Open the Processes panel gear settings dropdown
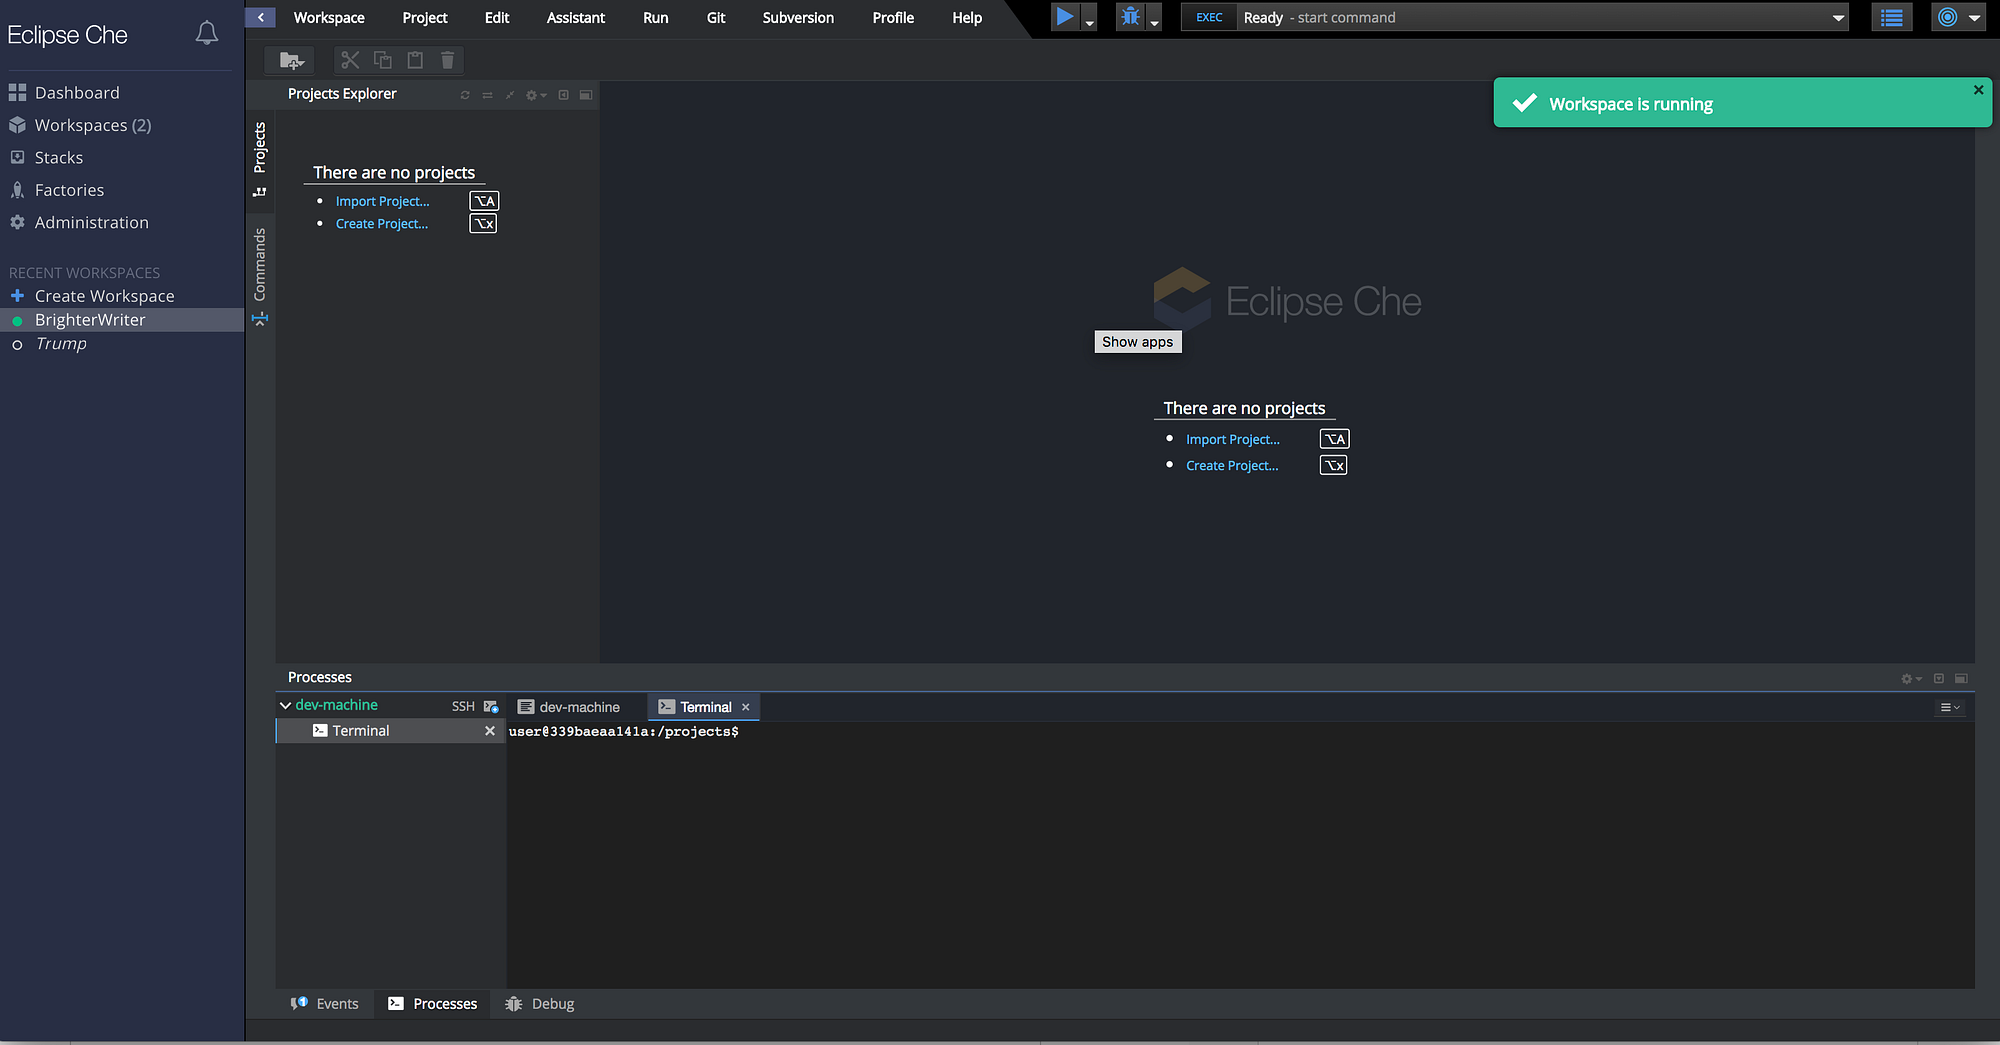The image size is (2000, 1045). coord(1911,678)
